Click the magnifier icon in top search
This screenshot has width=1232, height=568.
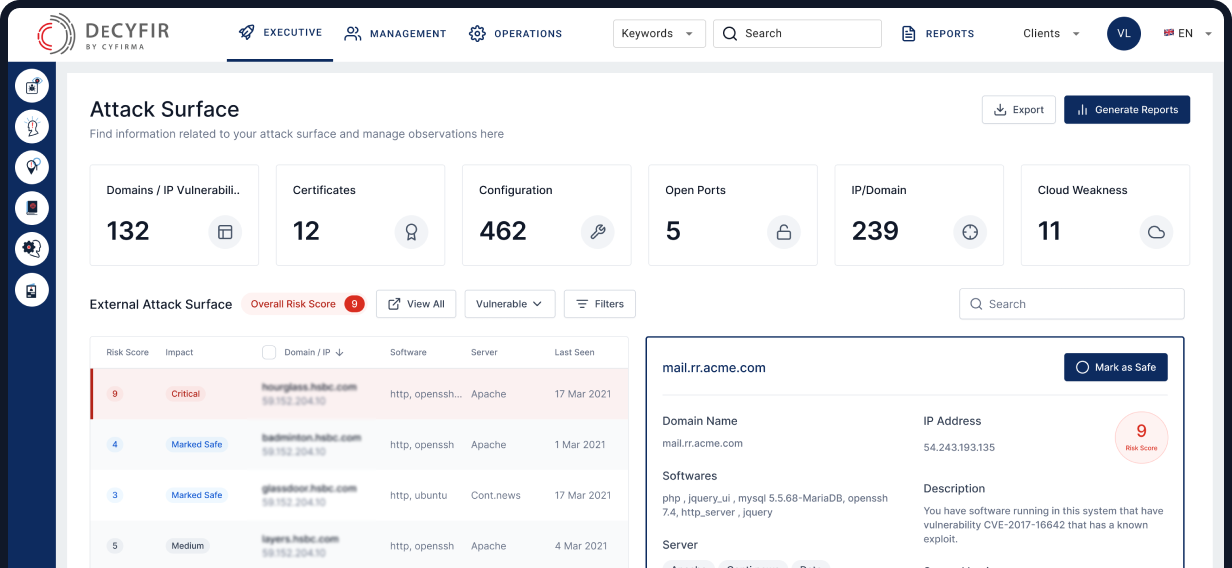731,33
